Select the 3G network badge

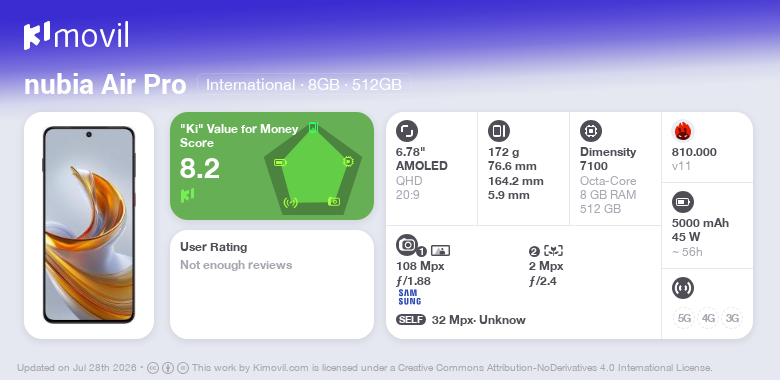pos(732,318)
